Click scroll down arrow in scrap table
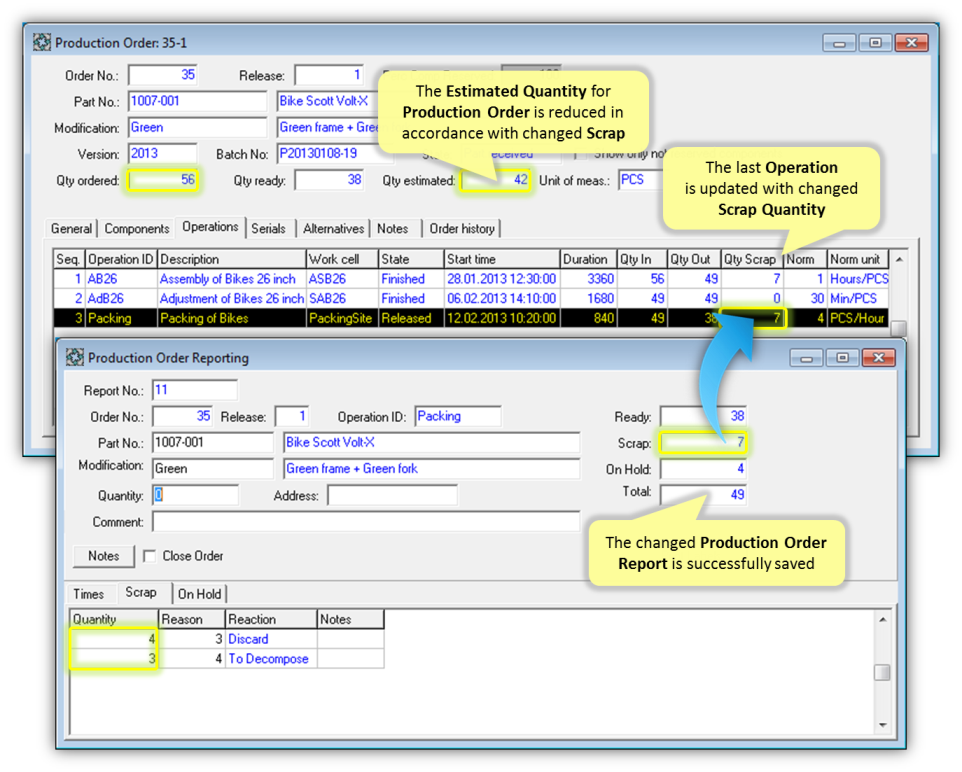Screen dimensions: 962x772 coord(882,725)
